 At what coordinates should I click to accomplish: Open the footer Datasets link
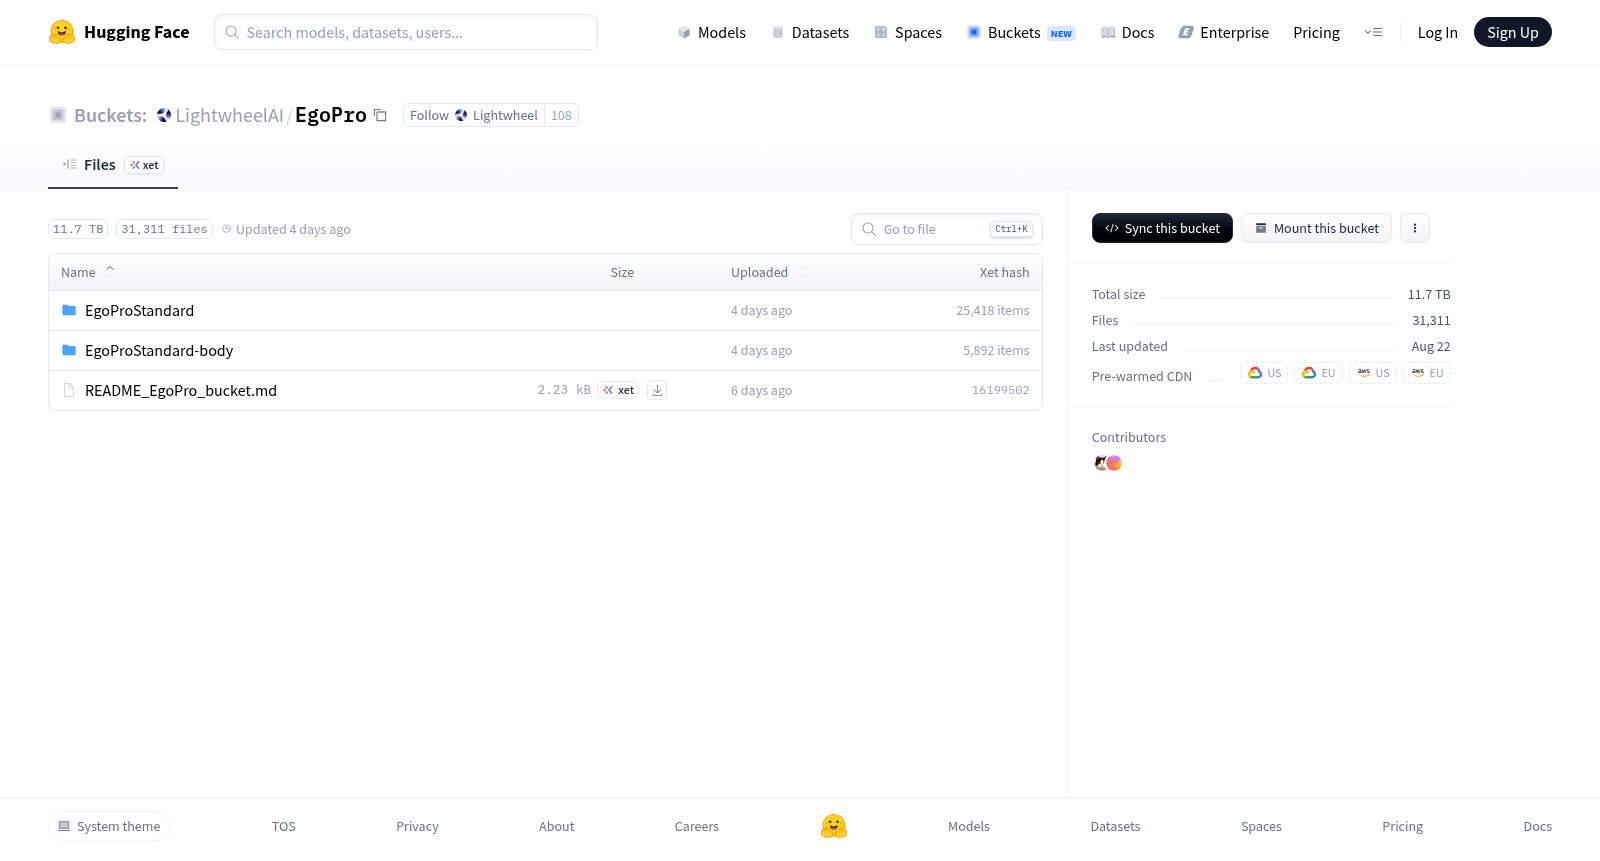click(x=1115, y=826)
